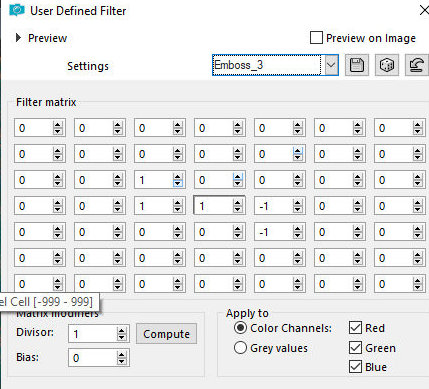This screenshot has height=389, width=429.
Task: Click the top-left cell of the filter matrix
Action: click(33, 128)
